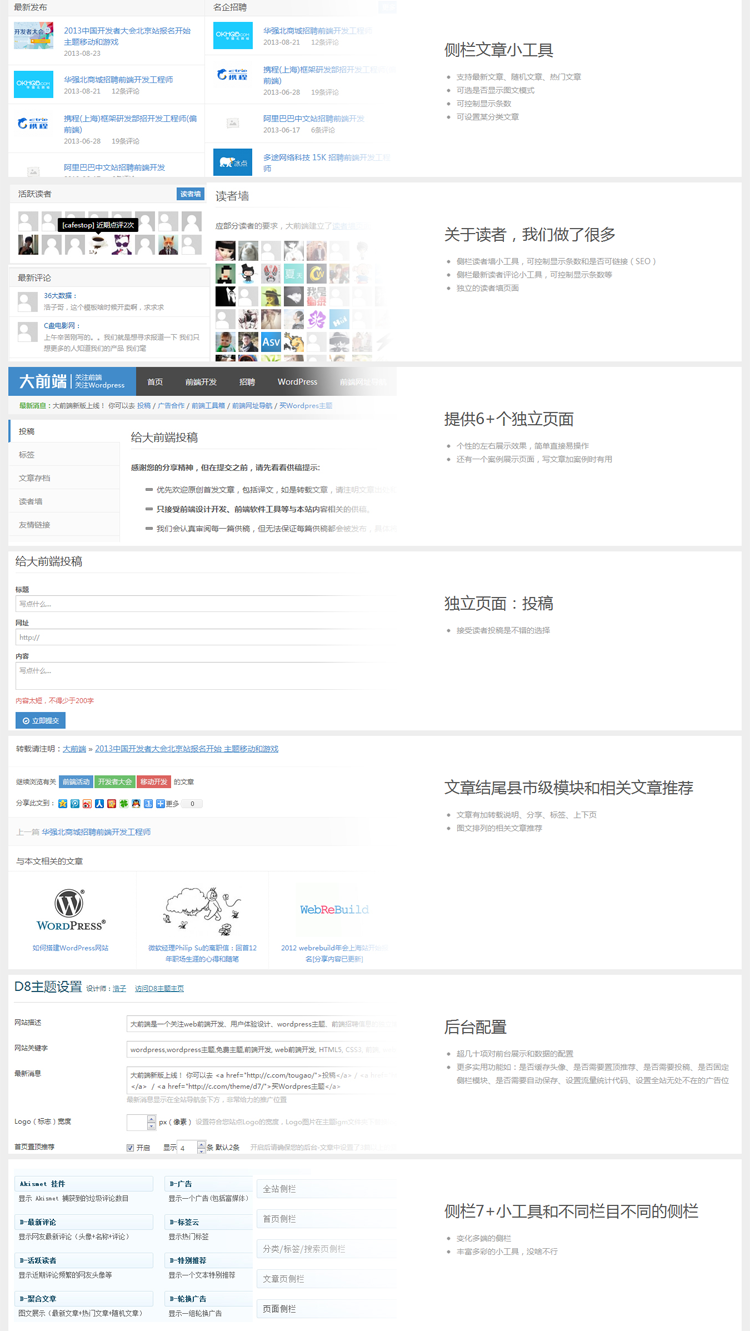Click the 标题 input field in submission form
This screenshot has width=750, height=1331.
pos(190,604)
